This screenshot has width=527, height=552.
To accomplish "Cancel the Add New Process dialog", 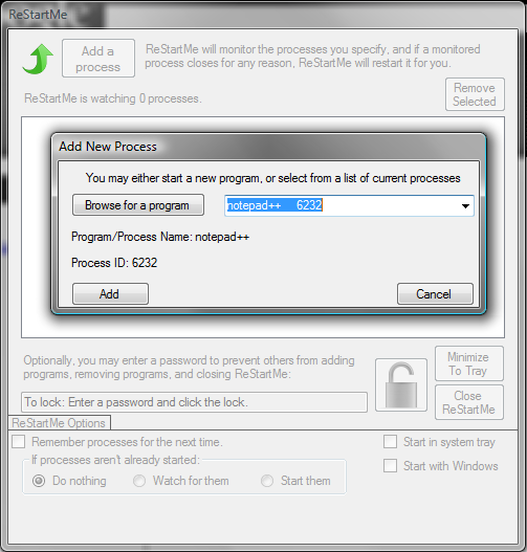I will (435, 294).
